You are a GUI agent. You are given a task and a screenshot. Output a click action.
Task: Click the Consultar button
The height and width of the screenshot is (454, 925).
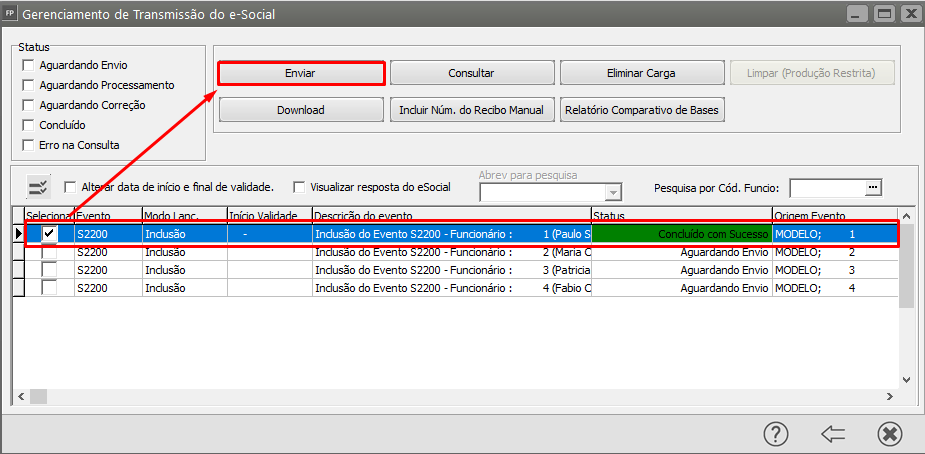[x=471, y=74]
